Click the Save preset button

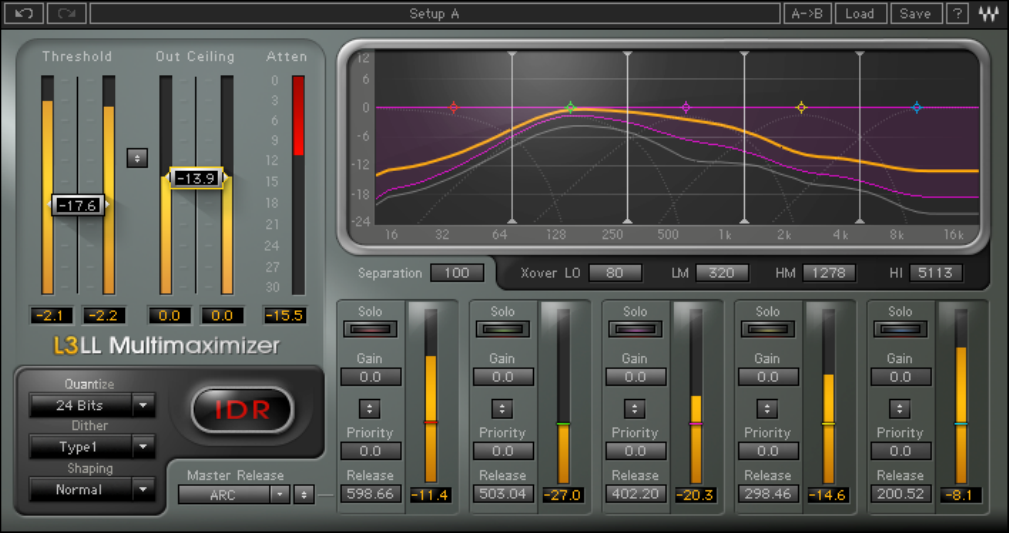point(914,13)
